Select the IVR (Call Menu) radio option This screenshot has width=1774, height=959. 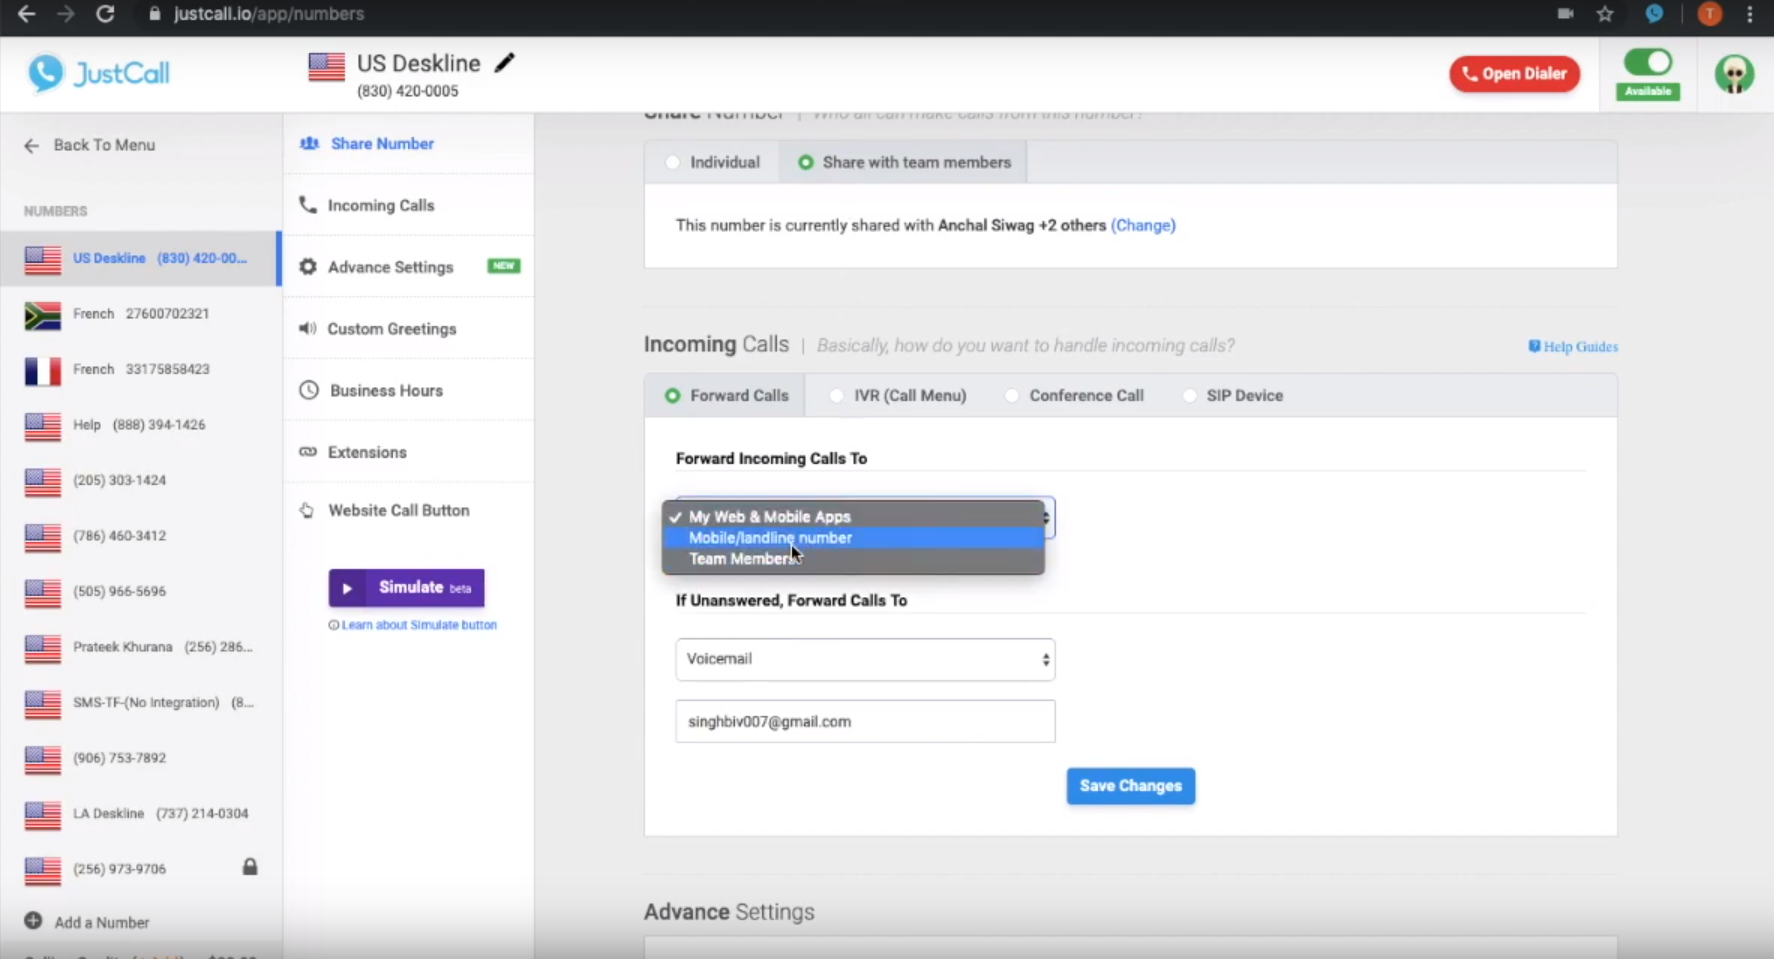click(x=837, y=396)
